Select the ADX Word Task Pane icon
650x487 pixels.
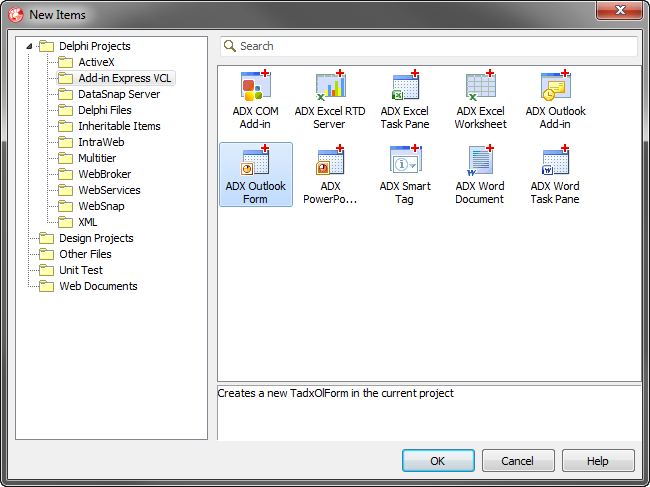555,161
